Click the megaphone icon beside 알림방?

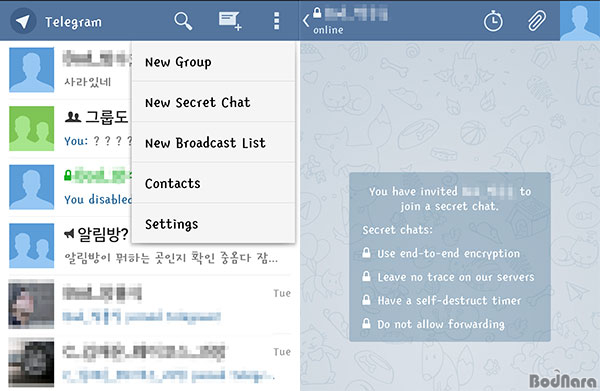pyautogui.click(x=69, y=233)
